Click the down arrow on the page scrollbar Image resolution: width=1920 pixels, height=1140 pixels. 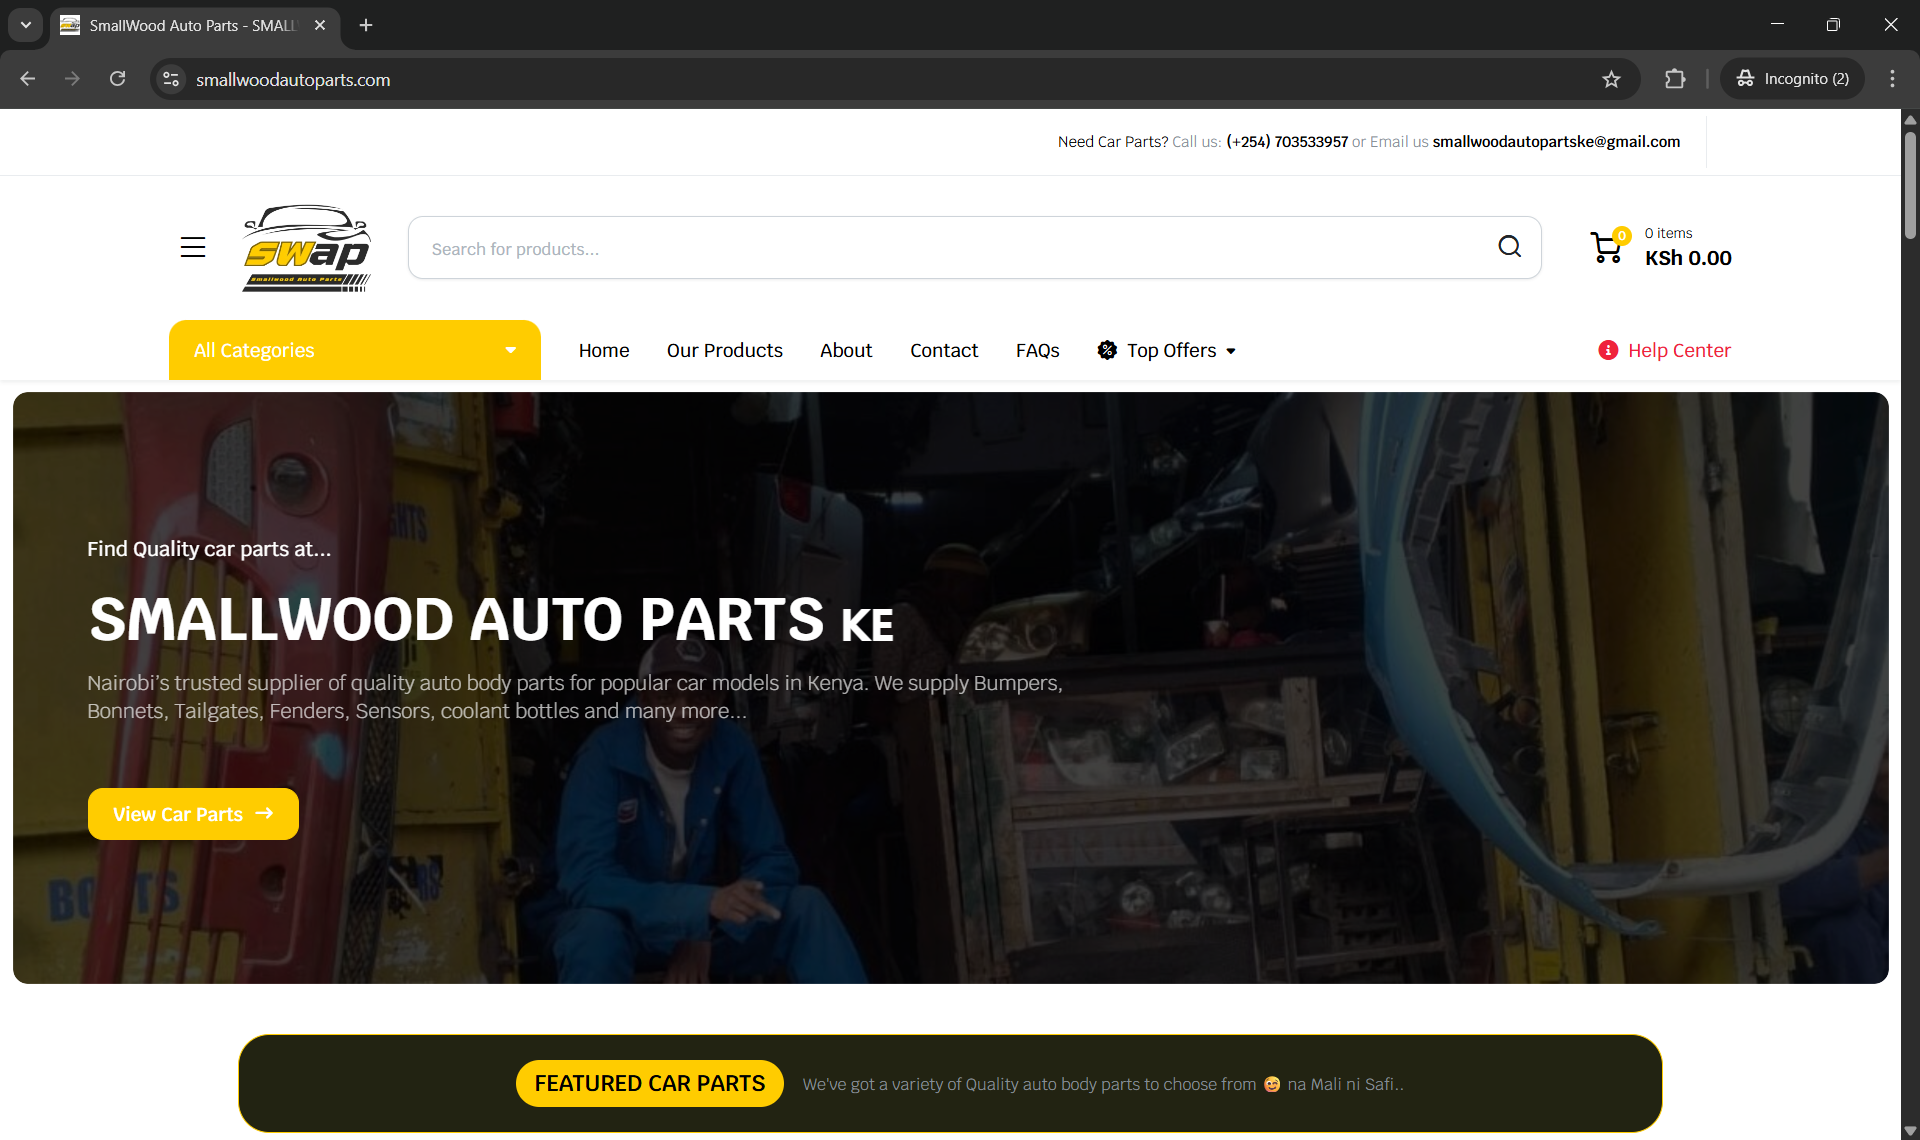1909,1130
